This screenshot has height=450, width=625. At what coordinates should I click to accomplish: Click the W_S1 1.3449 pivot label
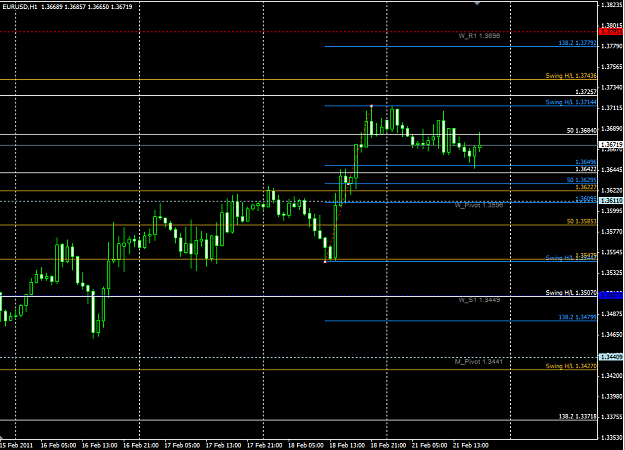coord(479,300)
